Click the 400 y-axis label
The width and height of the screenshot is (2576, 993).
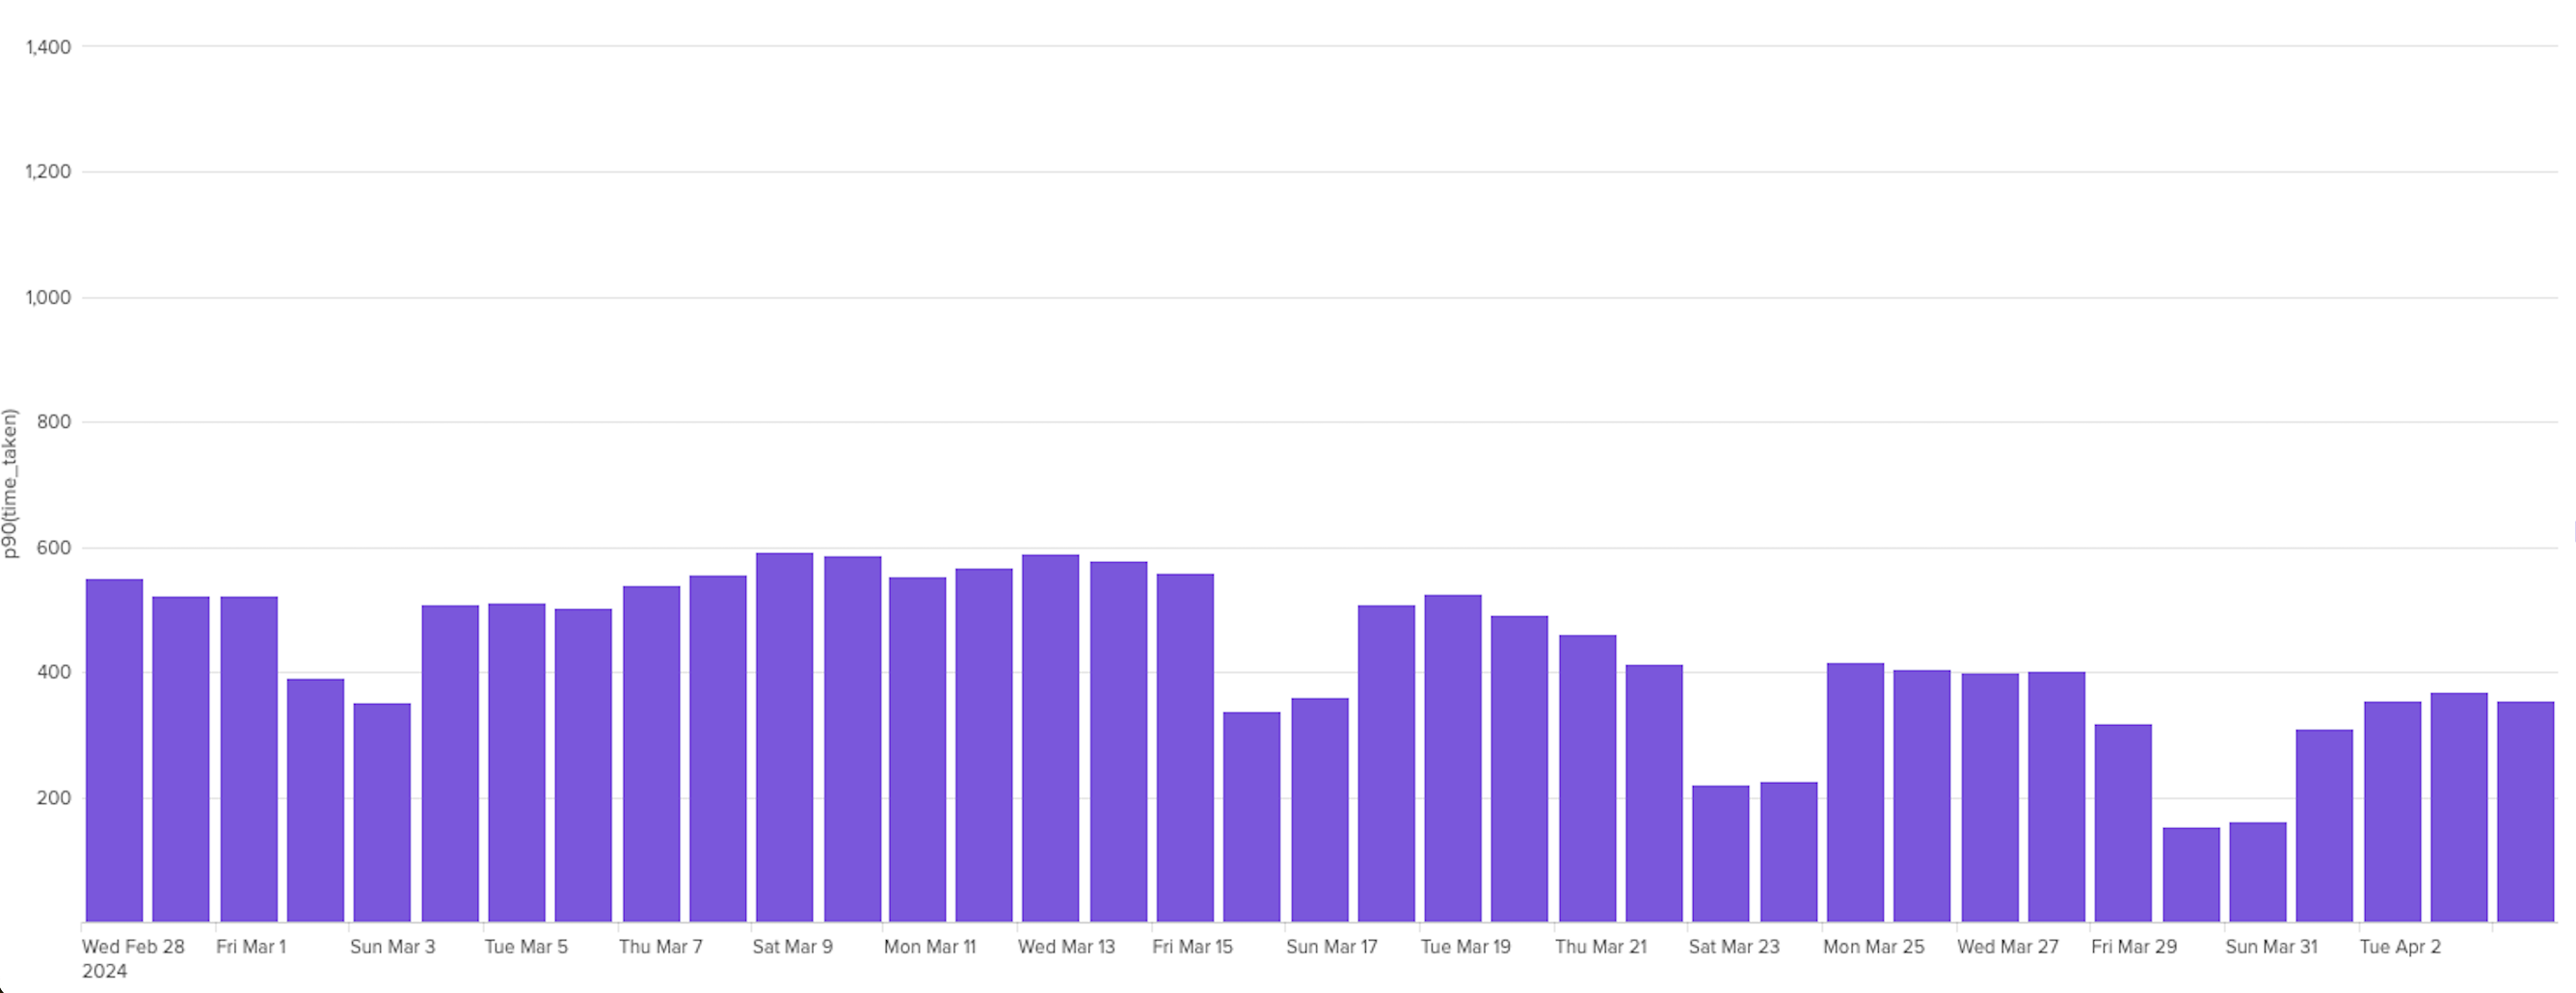(x=54, y=673)
